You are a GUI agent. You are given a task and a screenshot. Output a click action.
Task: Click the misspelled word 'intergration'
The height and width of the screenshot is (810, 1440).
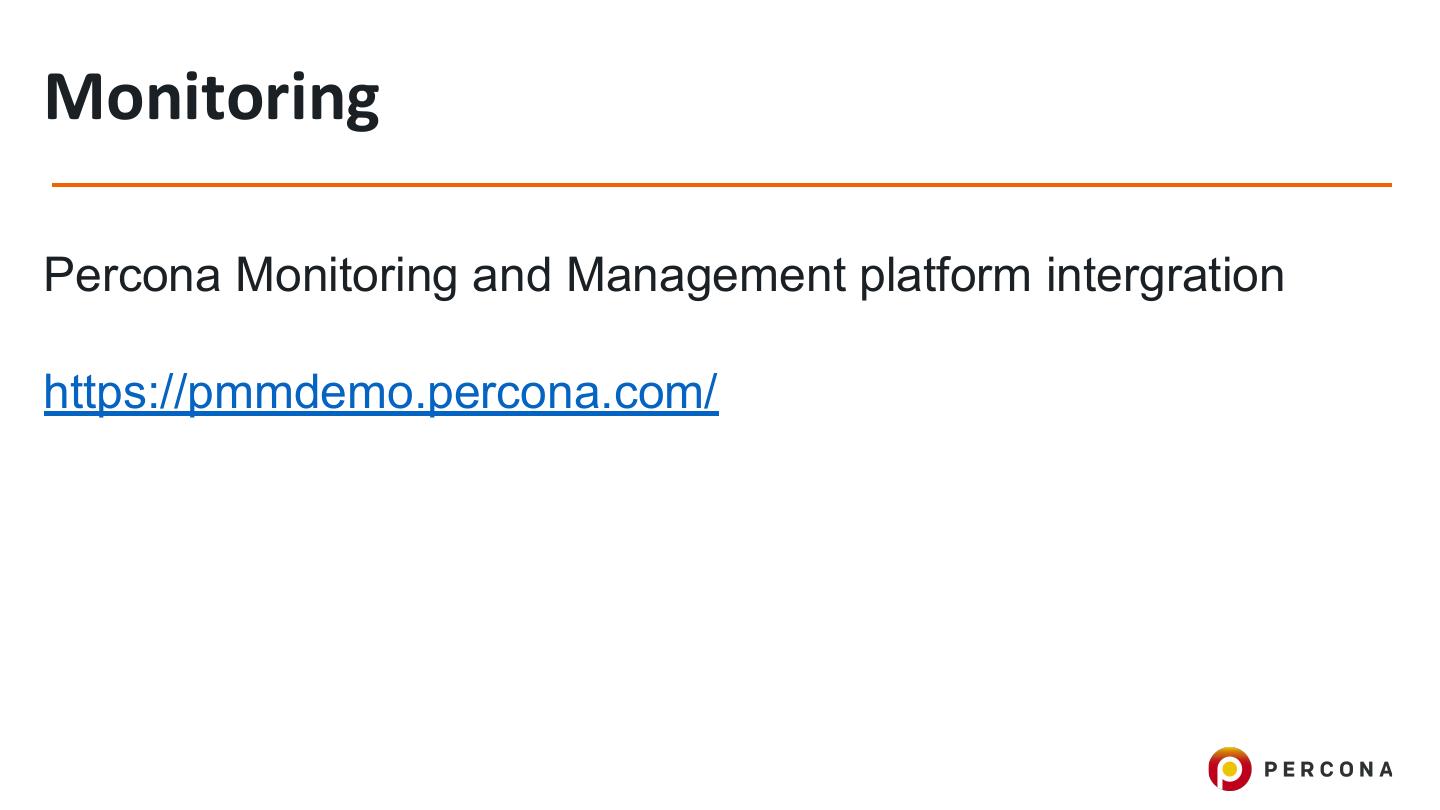[x=1165, y=275]
